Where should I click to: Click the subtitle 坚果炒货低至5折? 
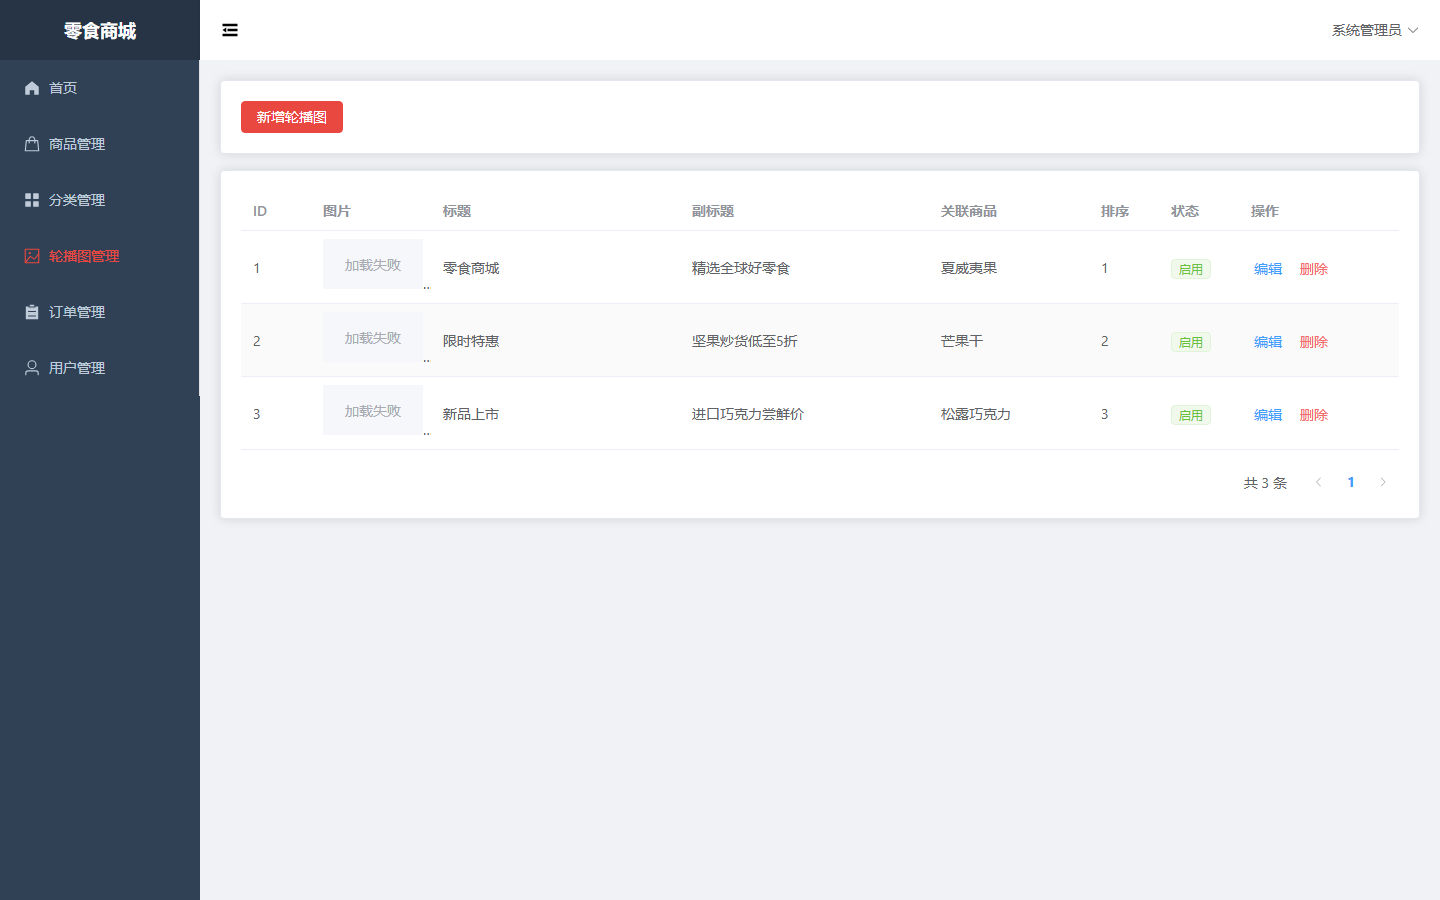(x=745, y=341)
